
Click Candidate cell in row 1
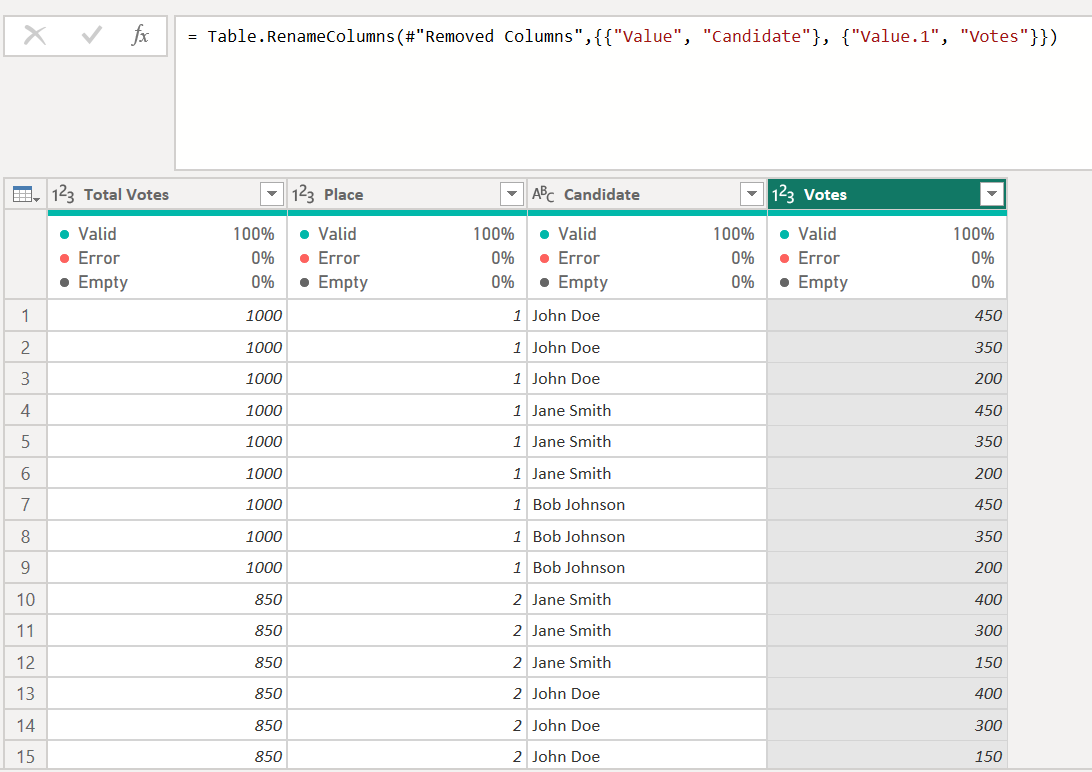click(647, 316)
